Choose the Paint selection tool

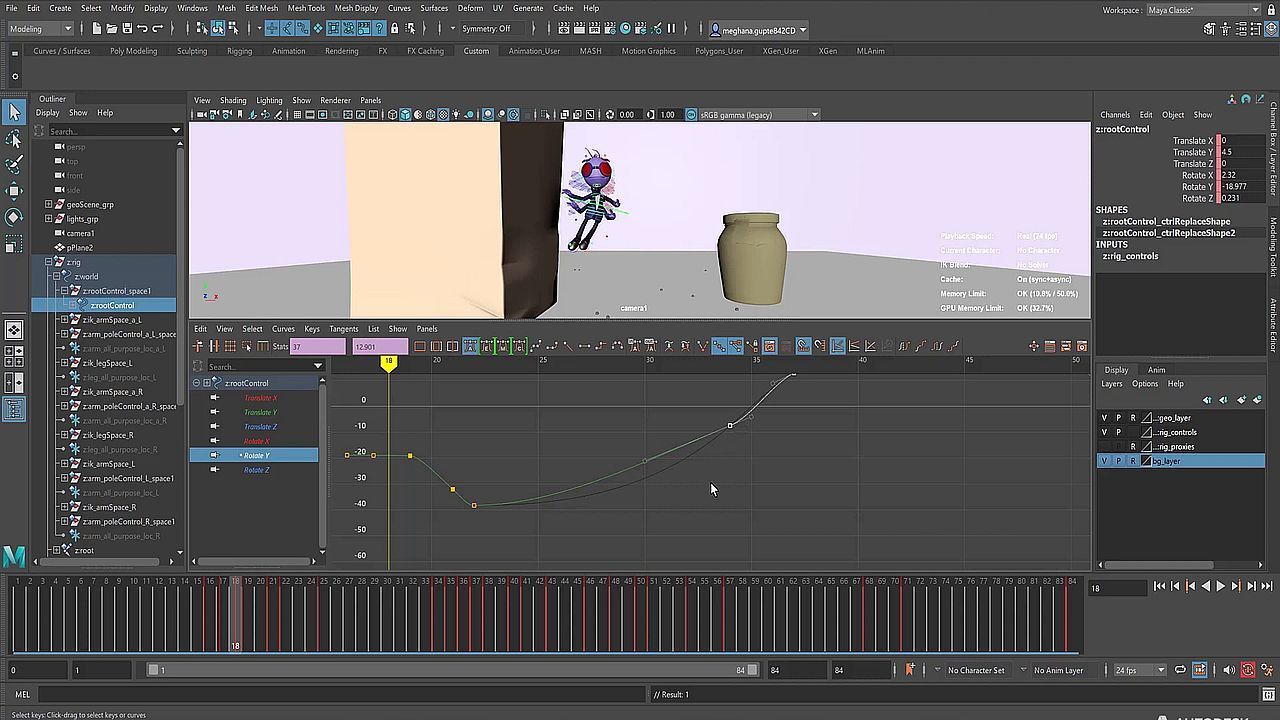[14, 164]
